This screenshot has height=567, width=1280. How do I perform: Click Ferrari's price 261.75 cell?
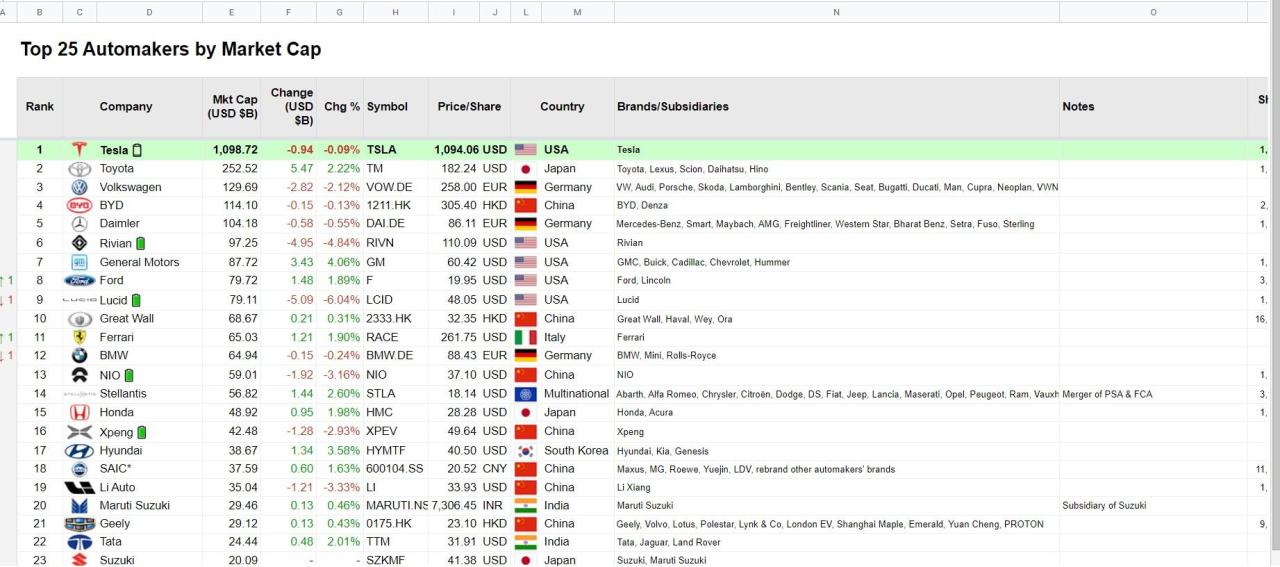[x=459, y=337]
